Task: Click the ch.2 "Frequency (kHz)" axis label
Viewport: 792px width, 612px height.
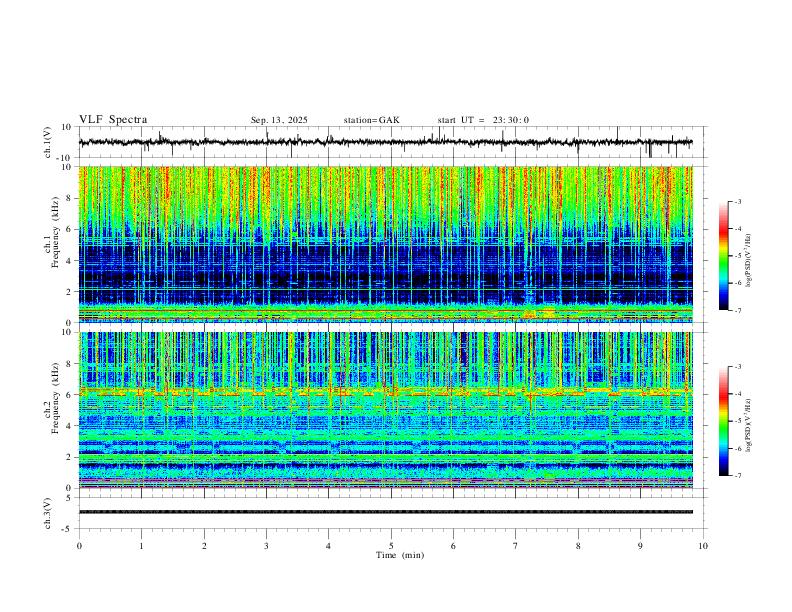Action: pos(56,397)
